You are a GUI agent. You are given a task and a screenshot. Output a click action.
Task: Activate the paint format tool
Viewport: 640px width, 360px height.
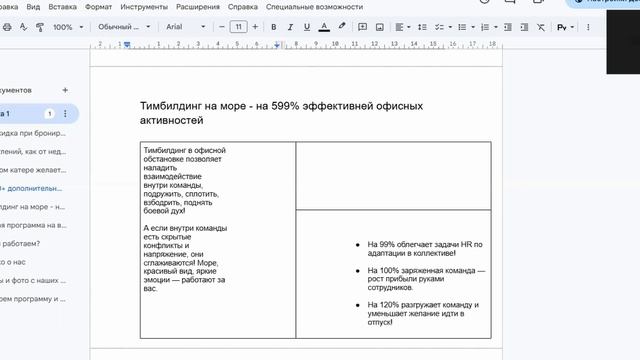click(40, 27)
